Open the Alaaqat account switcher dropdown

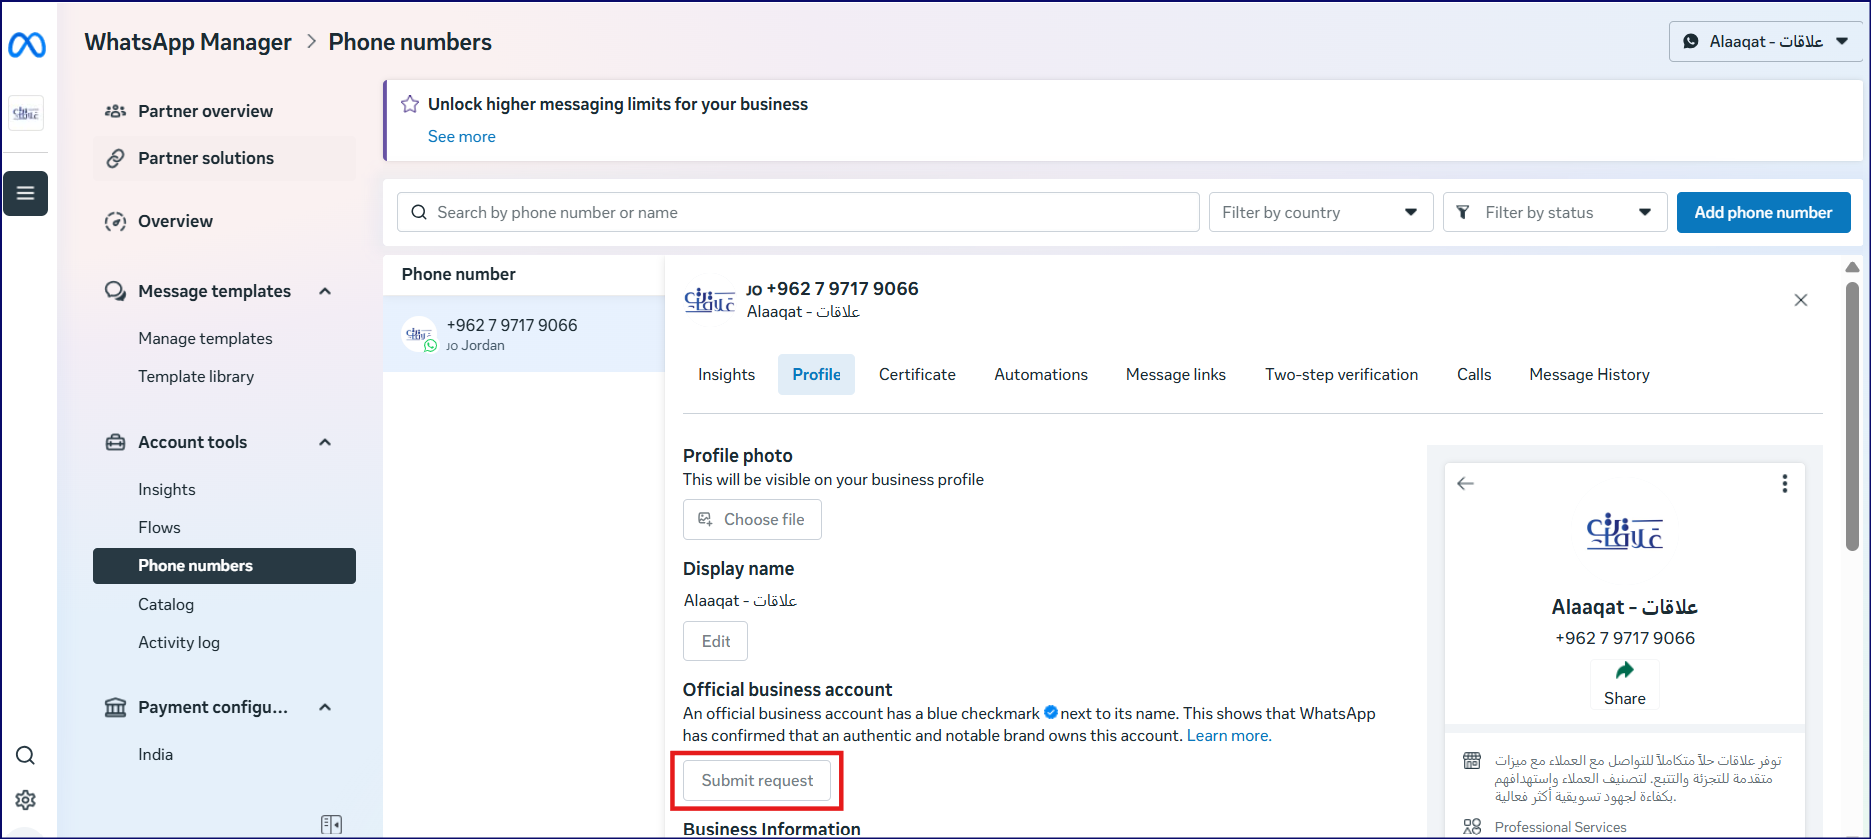point(1766,42)
